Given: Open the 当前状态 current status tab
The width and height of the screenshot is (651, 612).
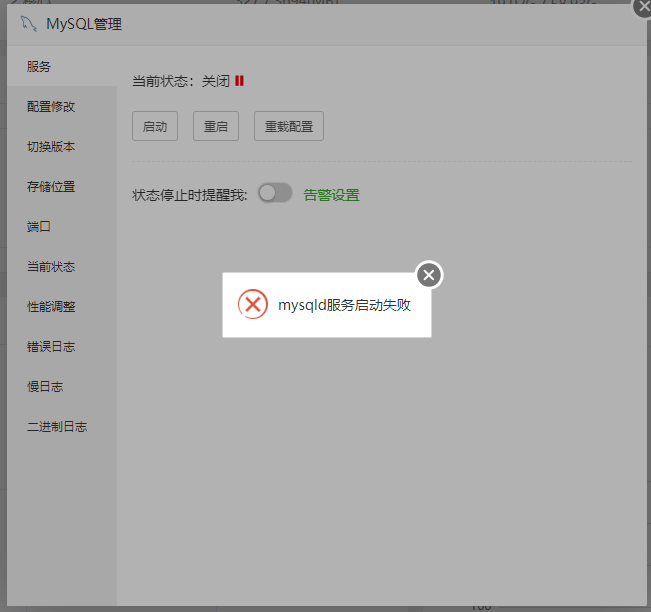Looking at the screenshot, I should [x=62, y=267].
